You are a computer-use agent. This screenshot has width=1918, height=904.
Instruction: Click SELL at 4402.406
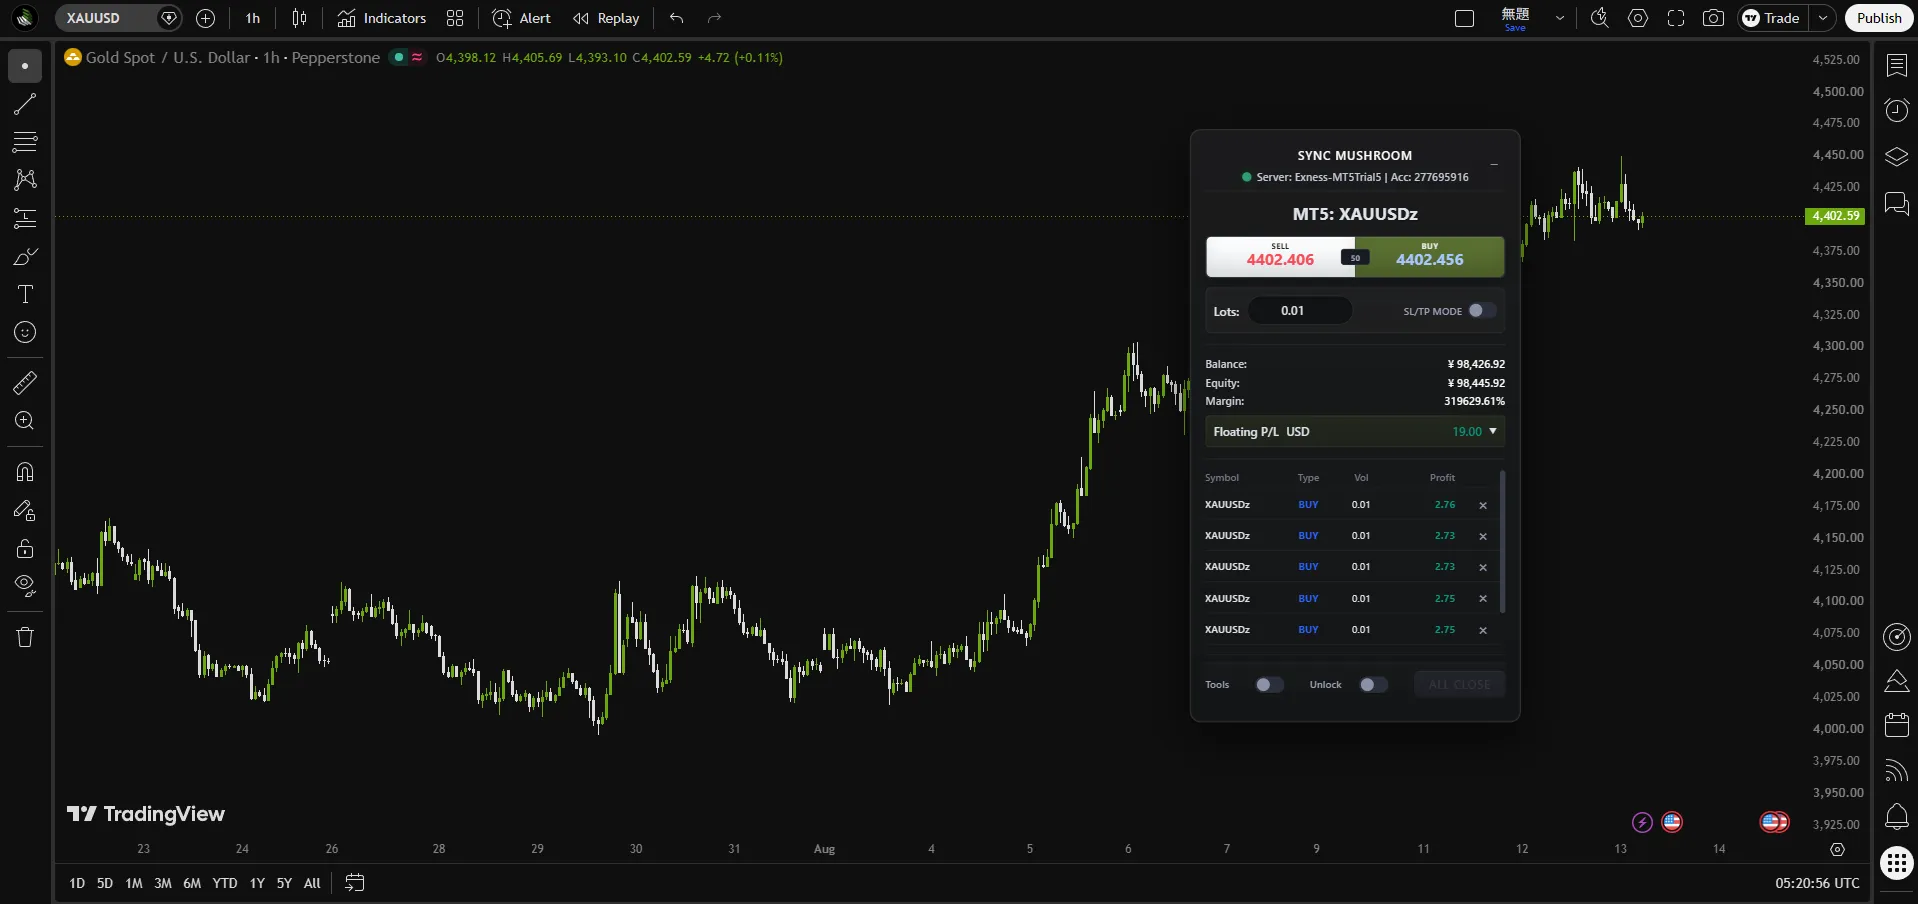(x=1280, y=257)
